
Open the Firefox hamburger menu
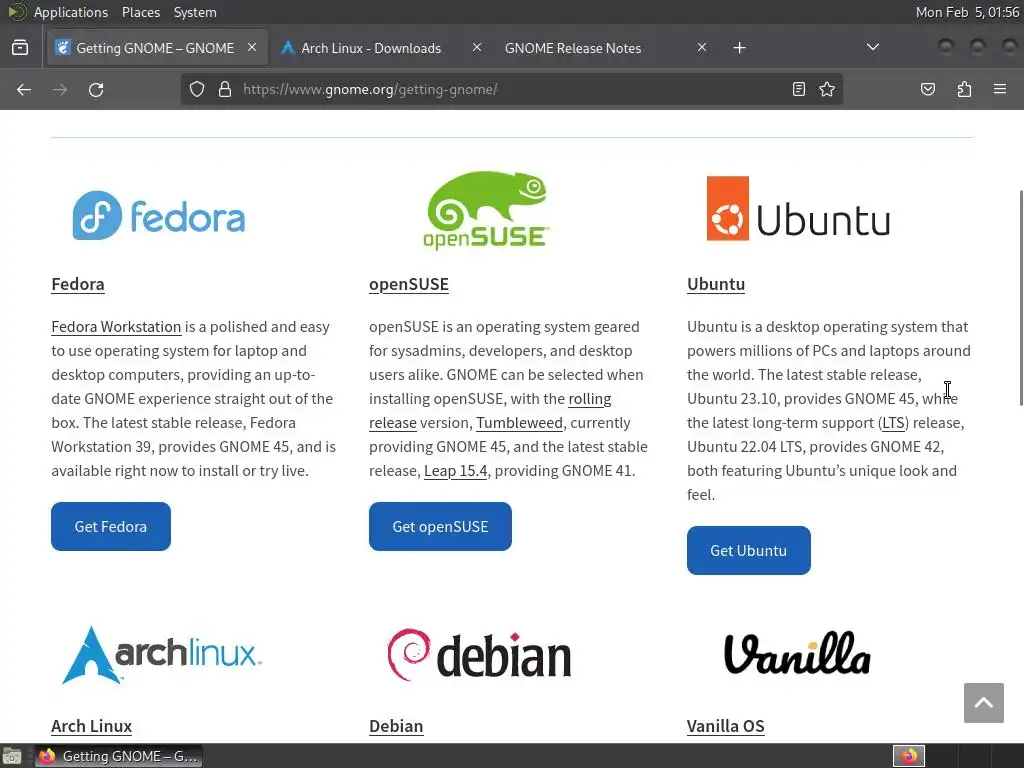[x=1000, y=89]
